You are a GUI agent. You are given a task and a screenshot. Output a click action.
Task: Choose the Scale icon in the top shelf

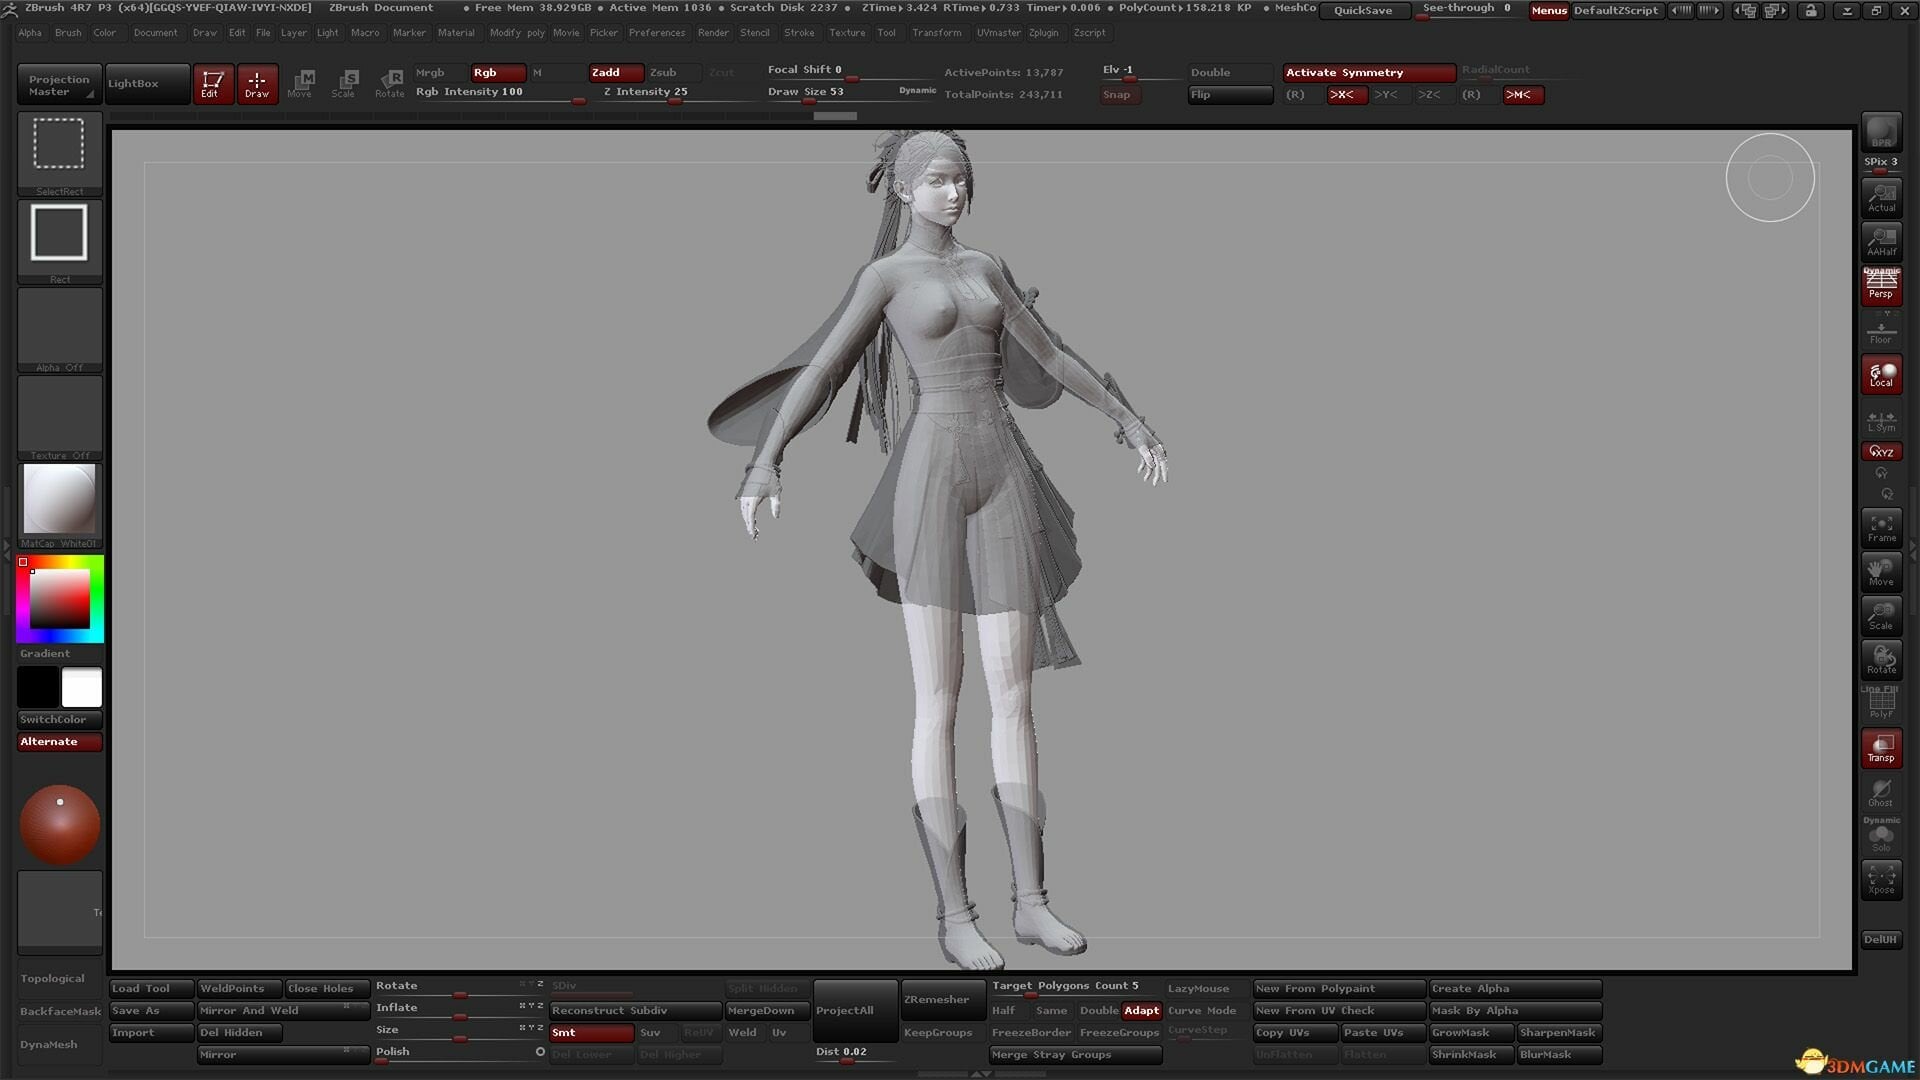[345, 84]
